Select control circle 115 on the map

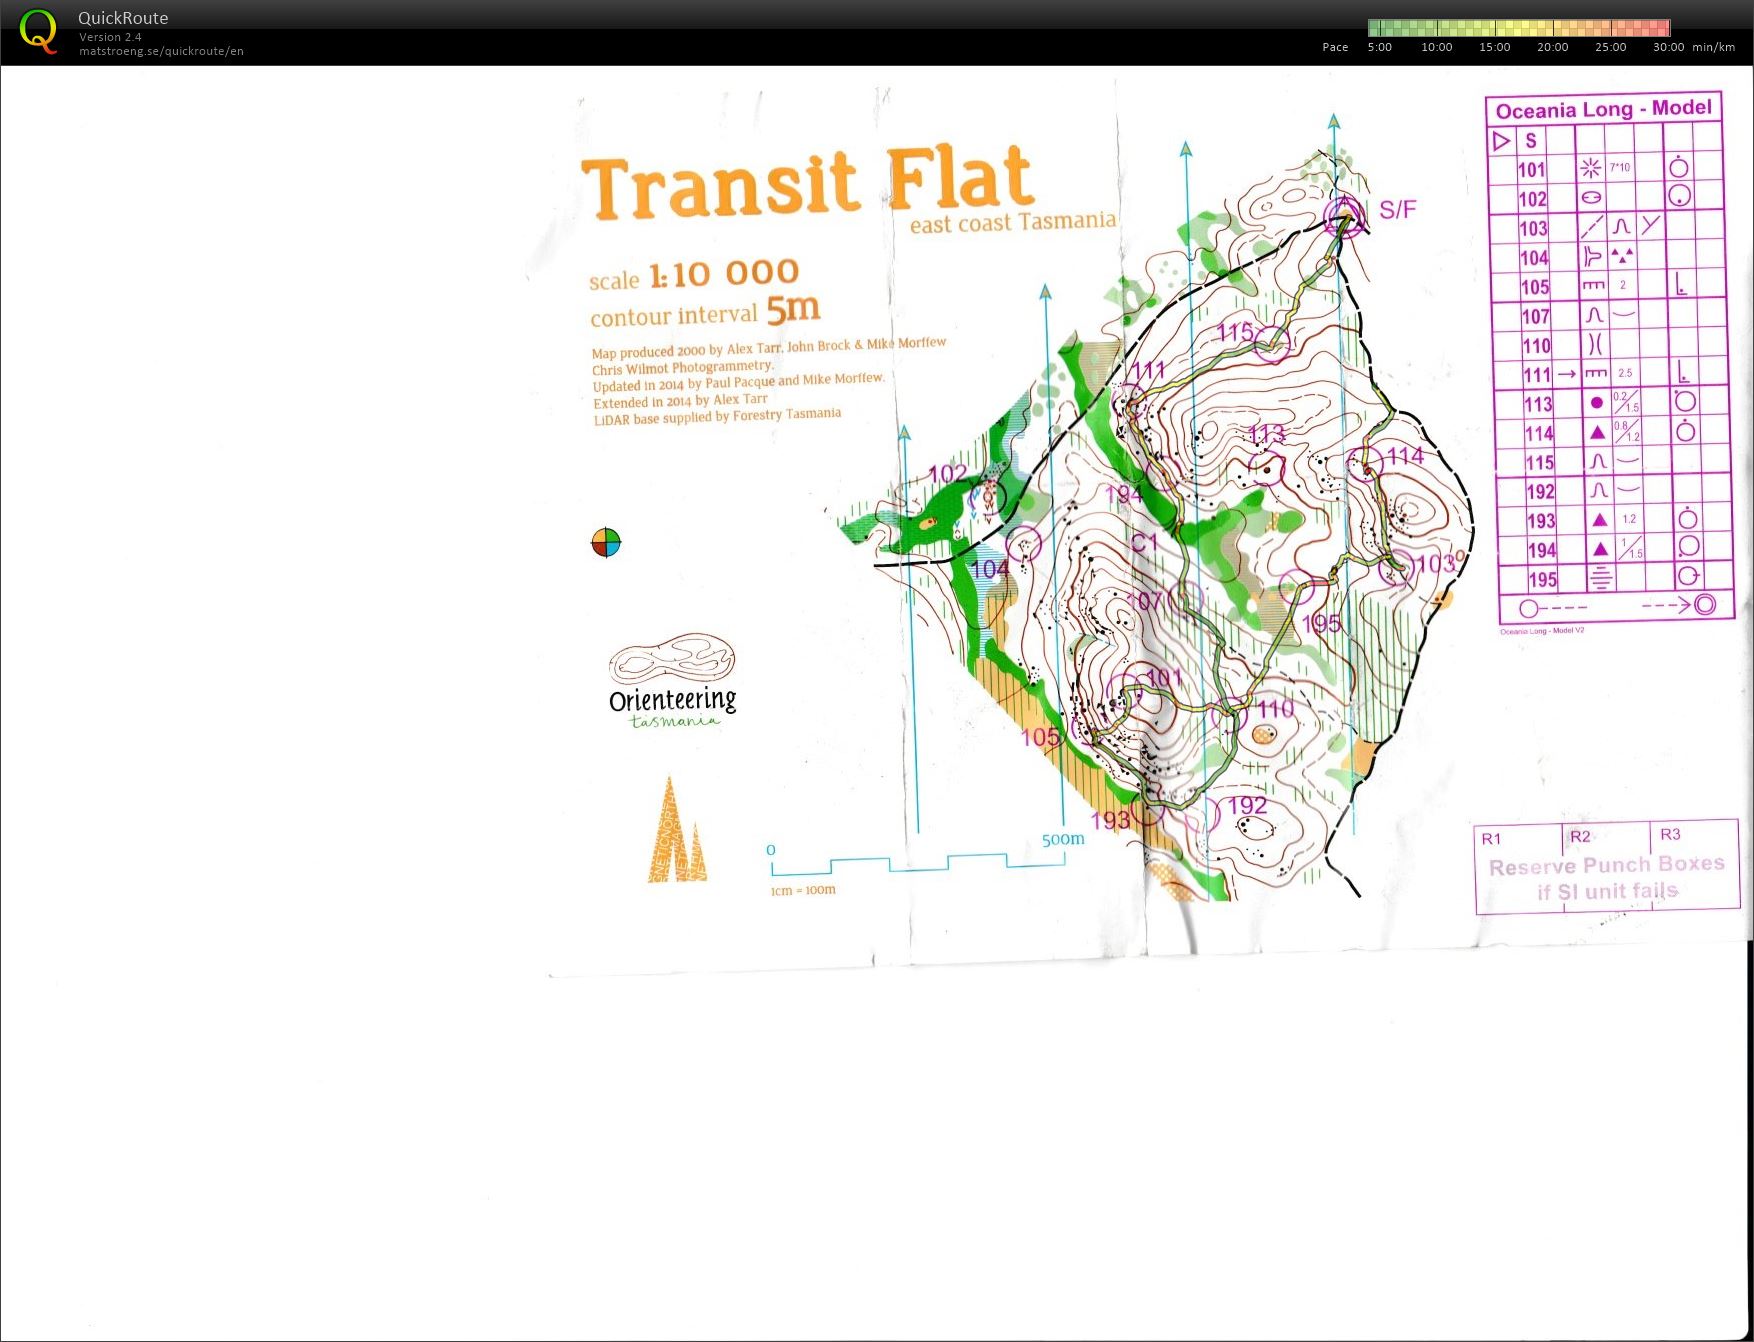[x=1271, y=344]
